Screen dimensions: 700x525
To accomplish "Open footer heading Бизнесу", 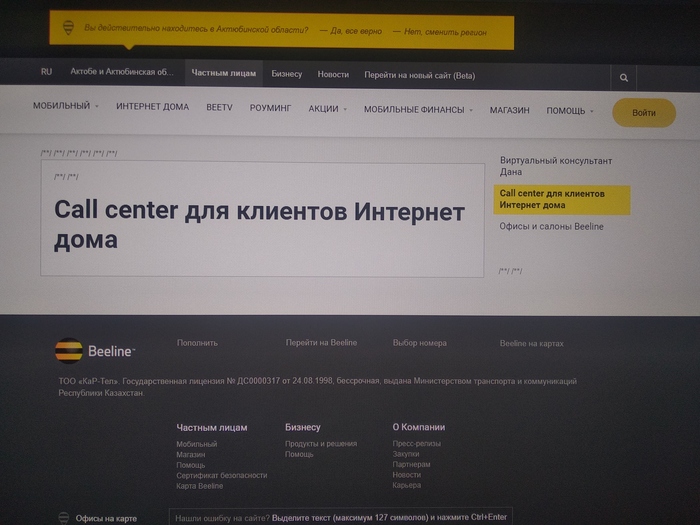I will click(x=303, y=427).
